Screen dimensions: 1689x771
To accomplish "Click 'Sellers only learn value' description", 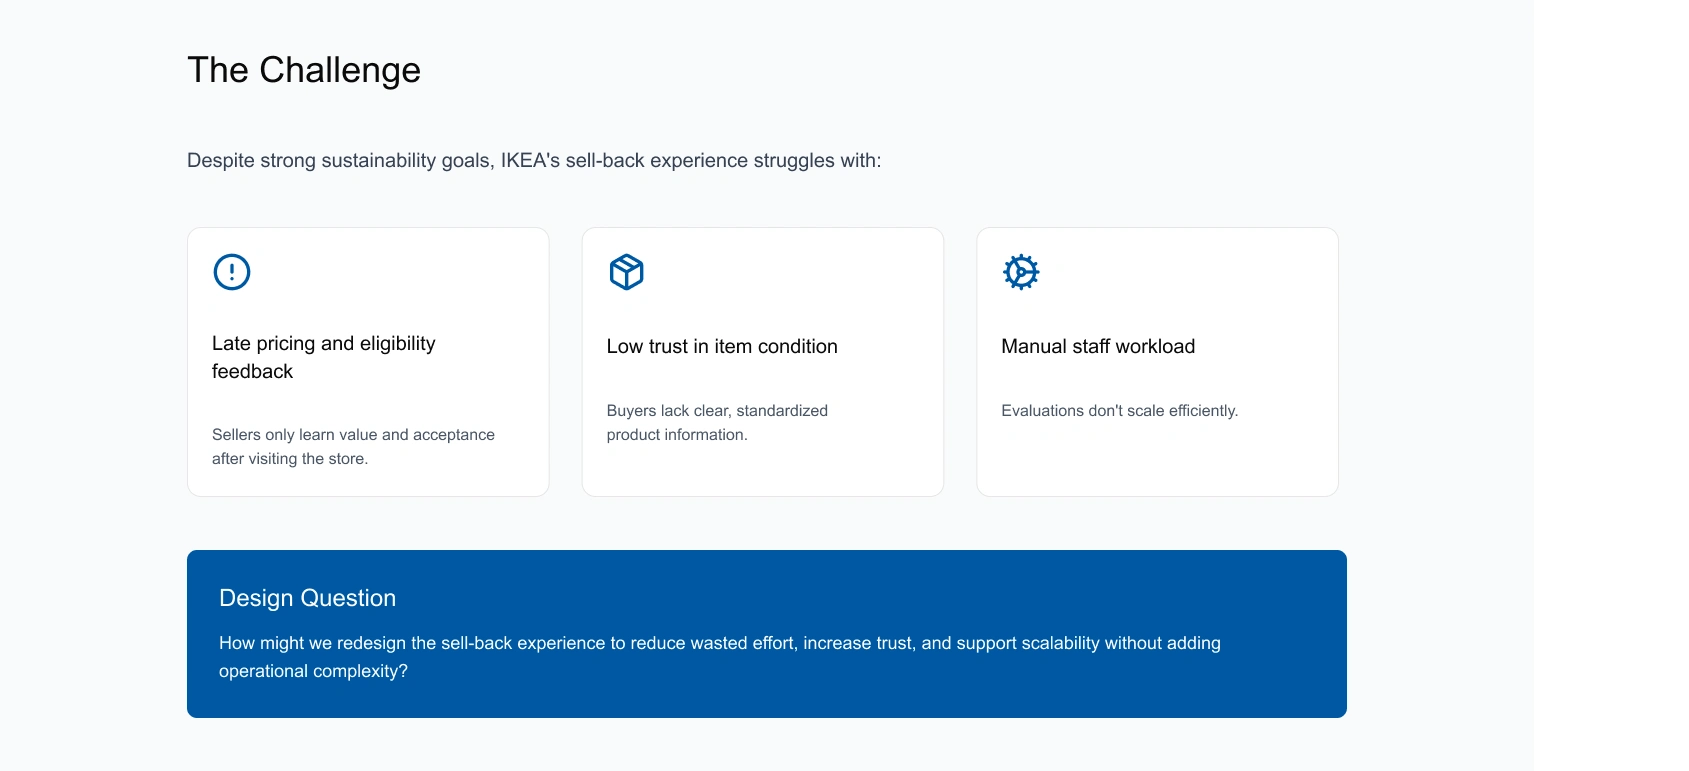I will pos(353,446).
